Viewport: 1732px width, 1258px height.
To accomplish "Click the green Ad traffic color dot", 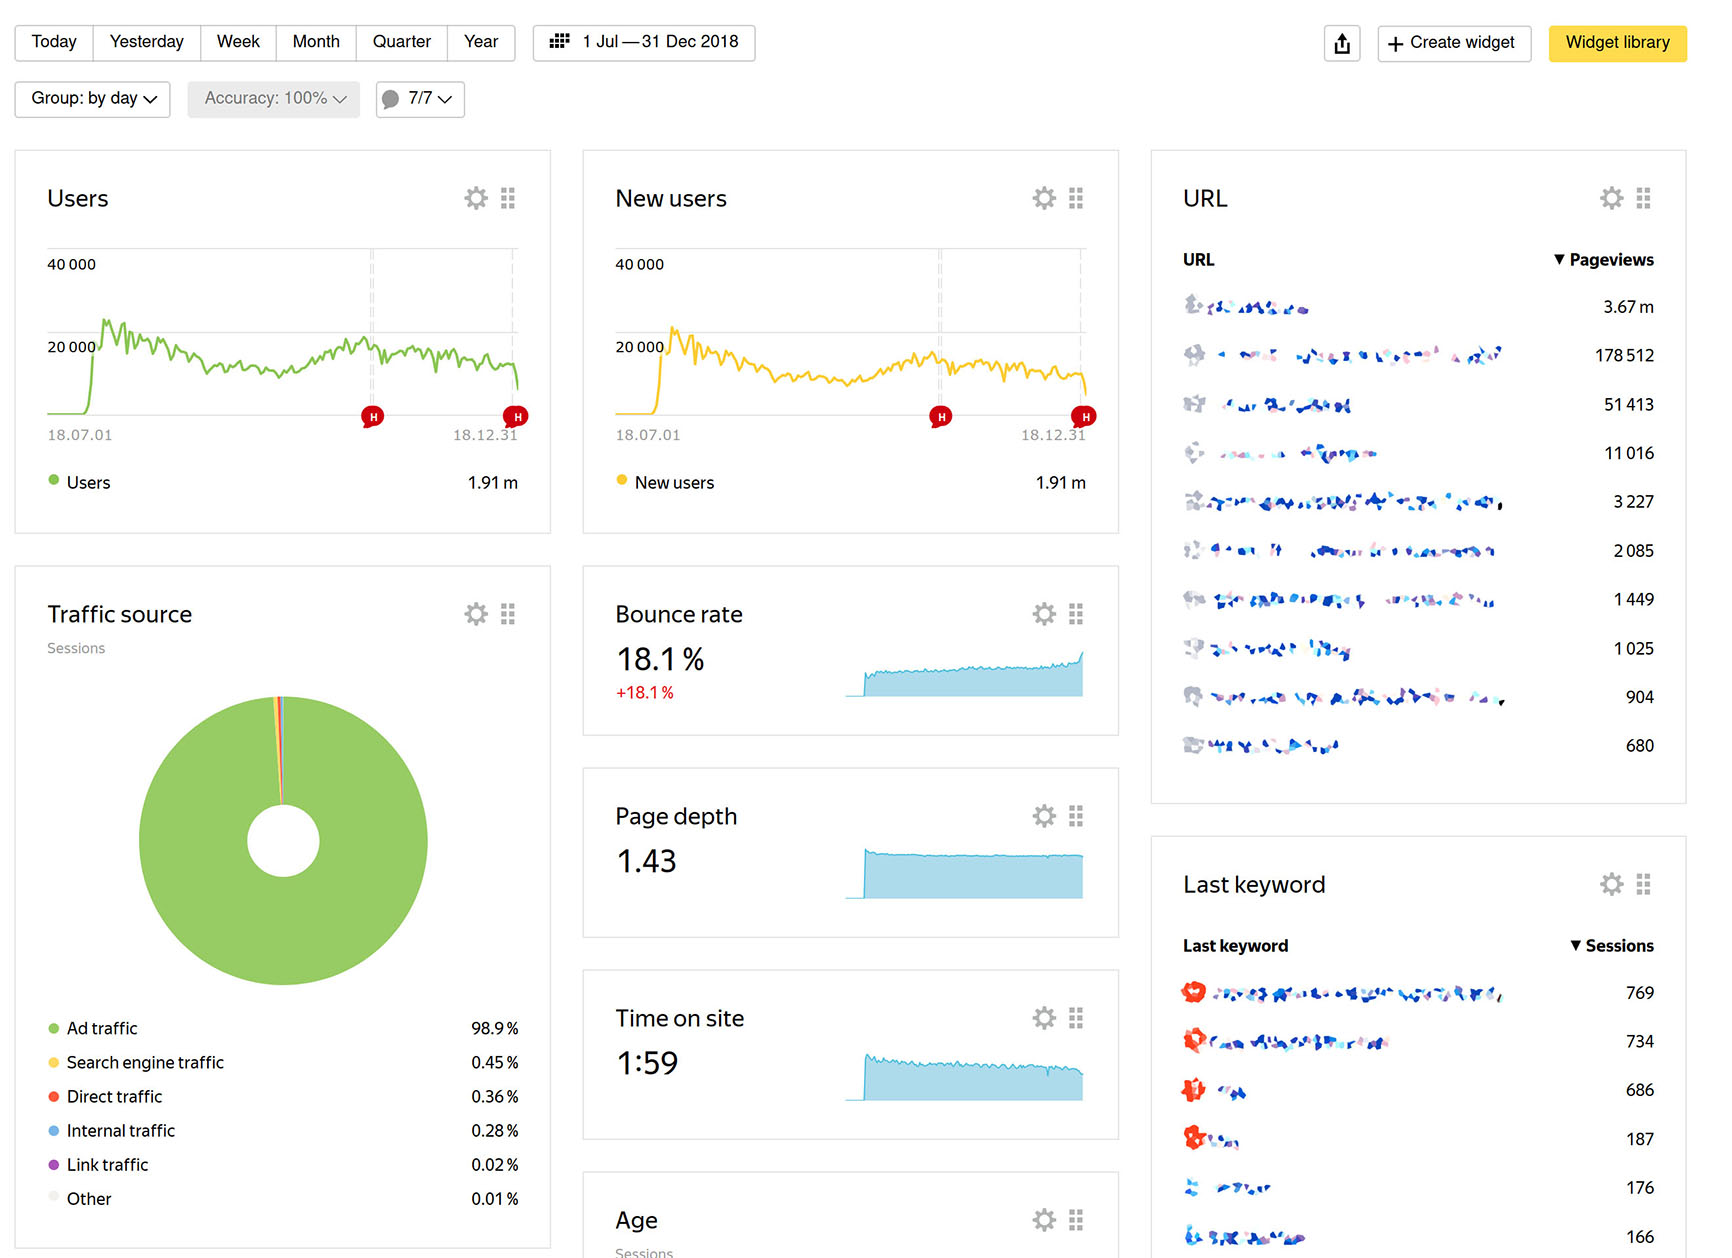I will click(x=52, y=1028).
